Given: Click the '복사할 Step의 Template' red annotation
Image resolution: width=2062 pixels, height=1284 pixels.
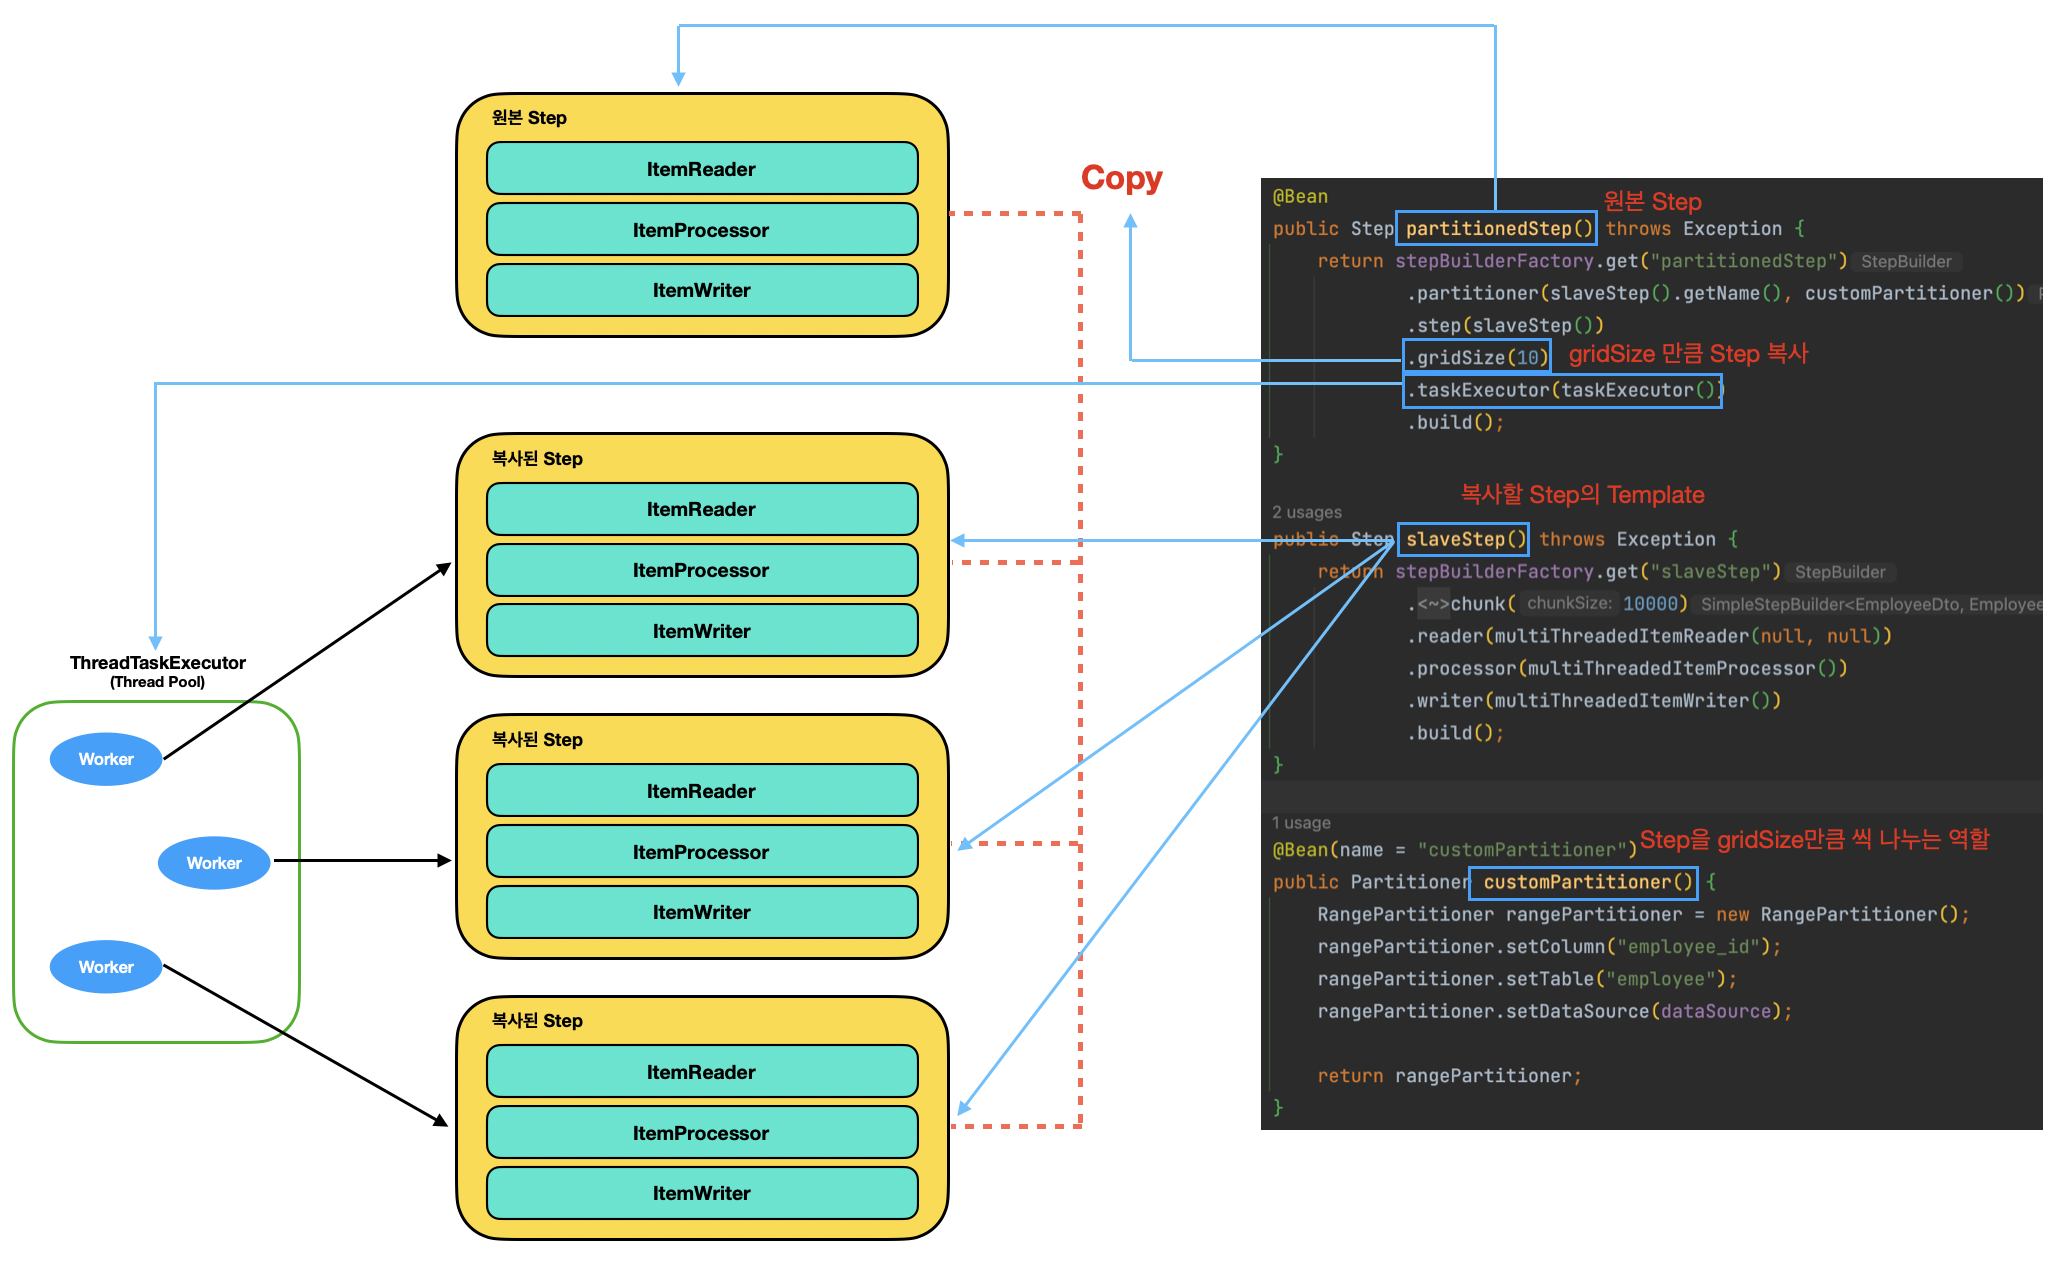Looking at the screenshot, I should pyautogui.click(x=1582, y=495).
